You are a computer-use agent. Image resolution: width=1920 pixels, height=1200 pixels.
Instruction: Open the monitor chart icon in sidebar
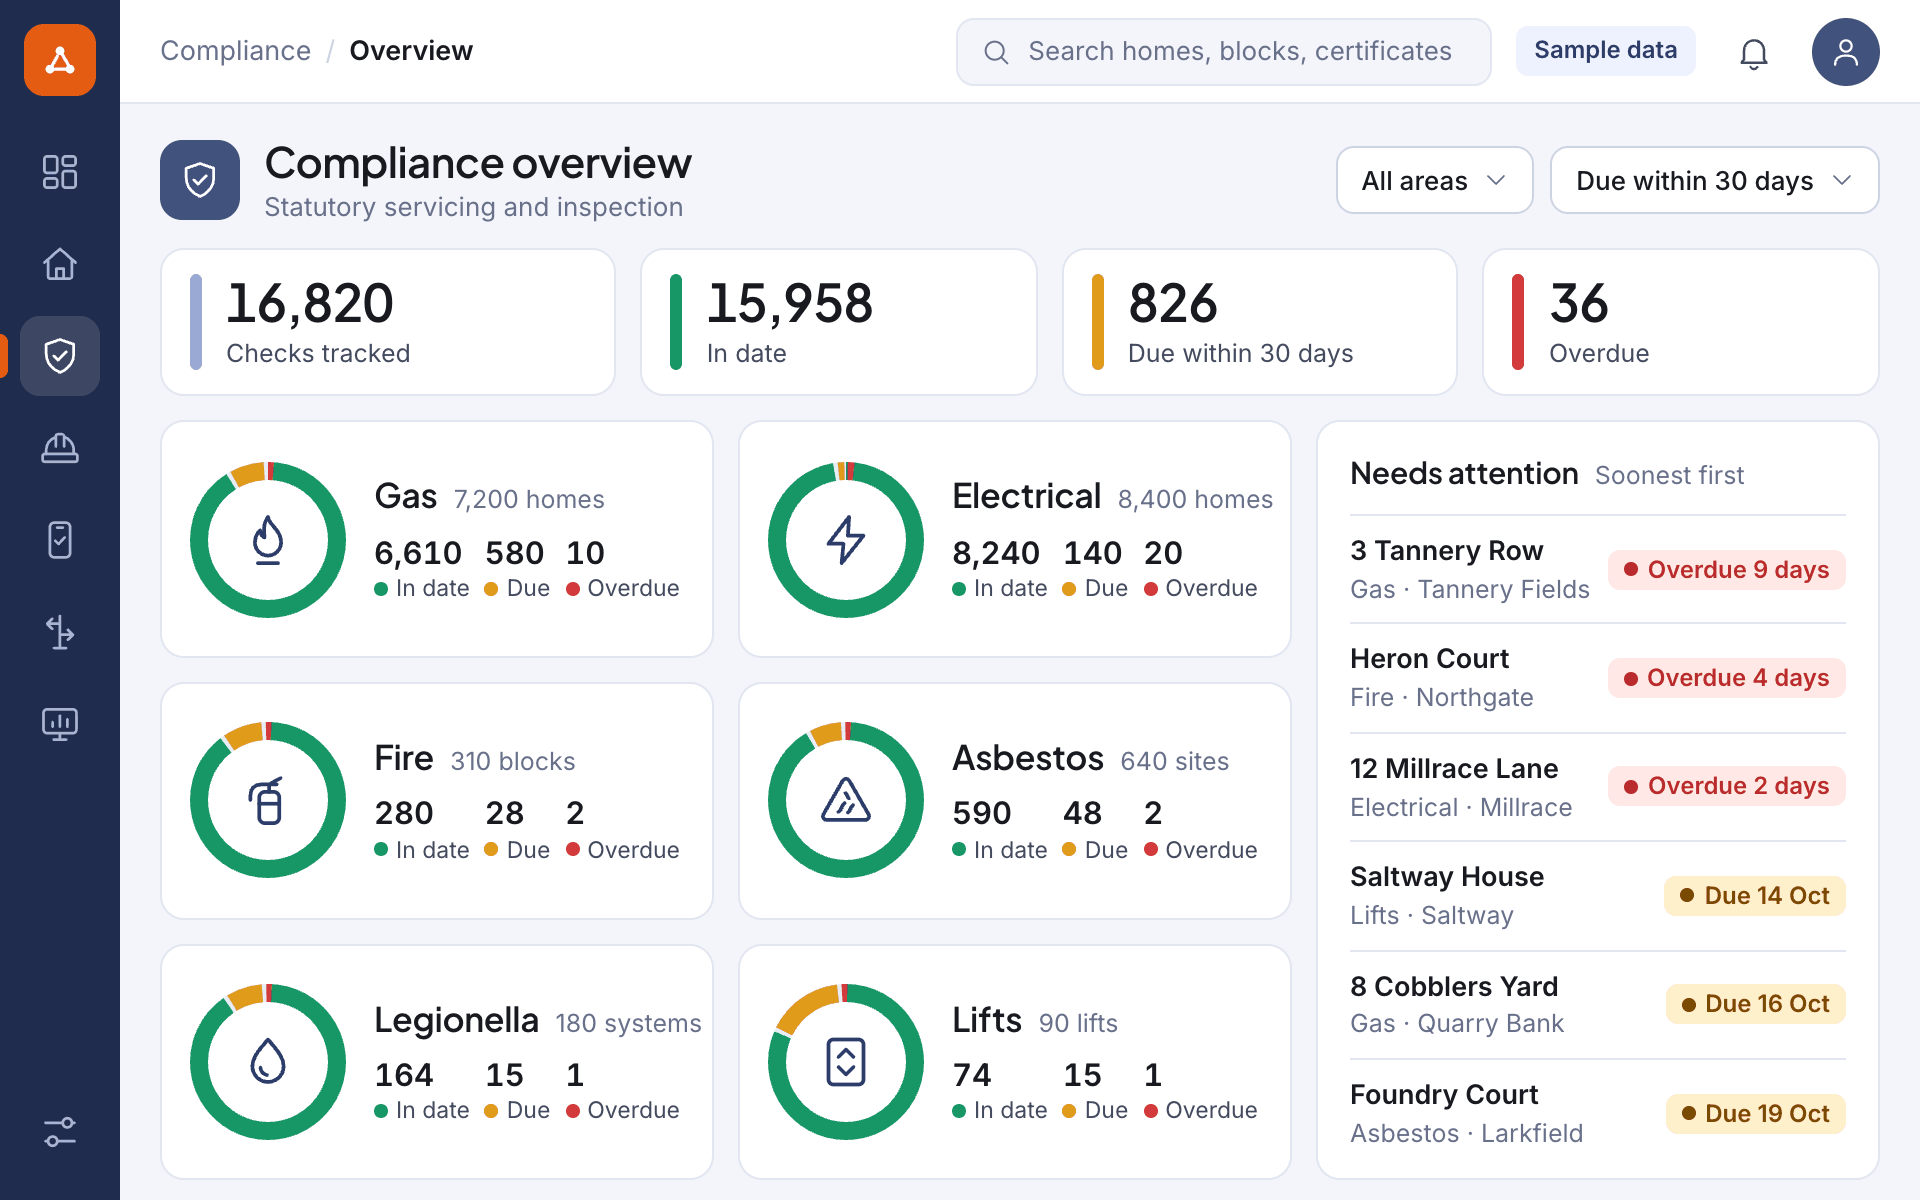[x=60, y=724]
